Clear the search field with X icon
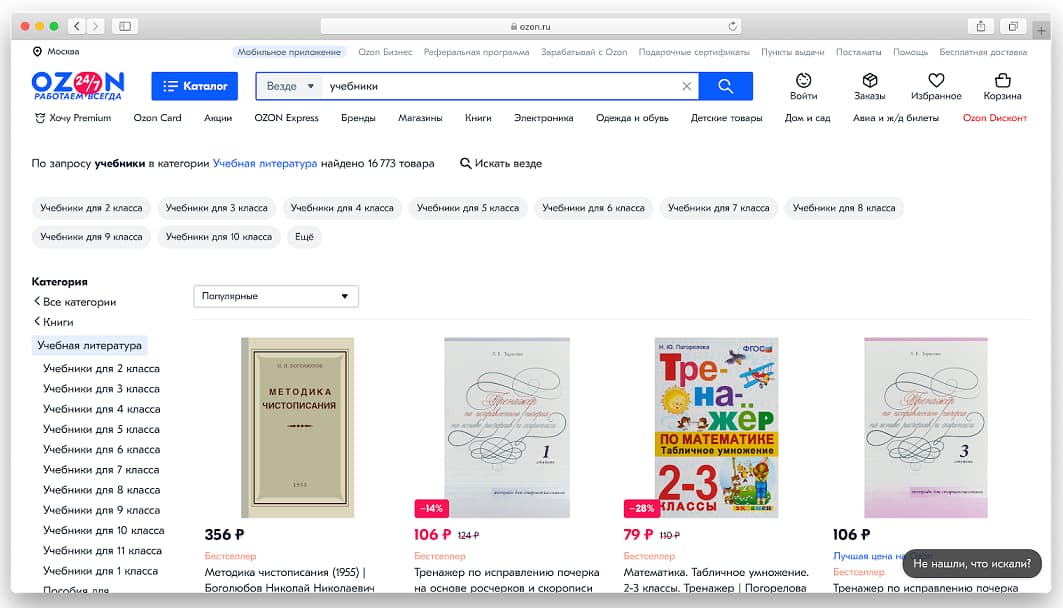 tap(686, 86)
